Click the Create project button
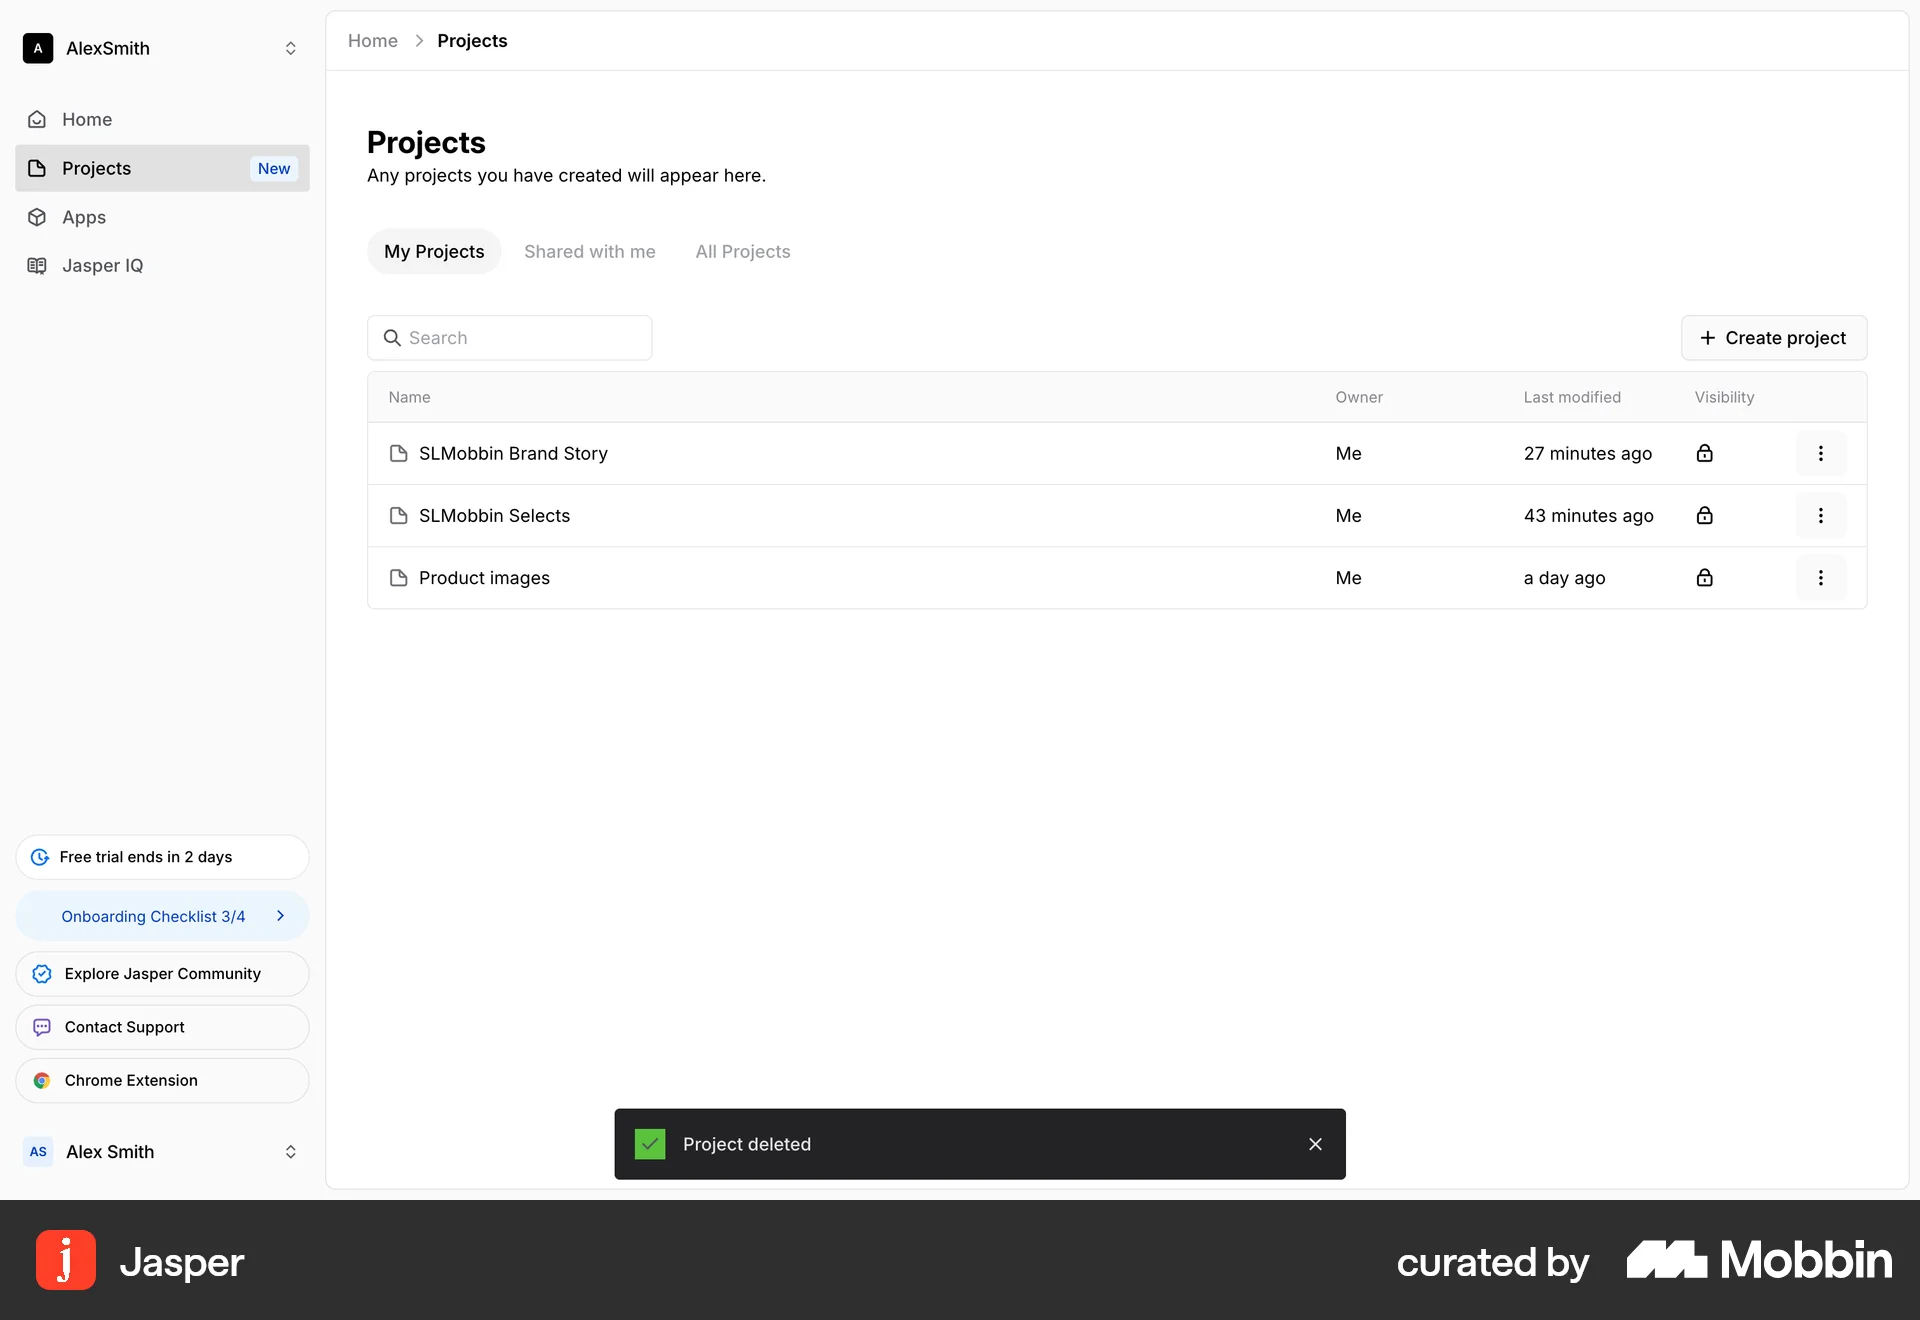Image resolution: width=1920 pixels, height=1320 pixels. (x=1773, y=338)
